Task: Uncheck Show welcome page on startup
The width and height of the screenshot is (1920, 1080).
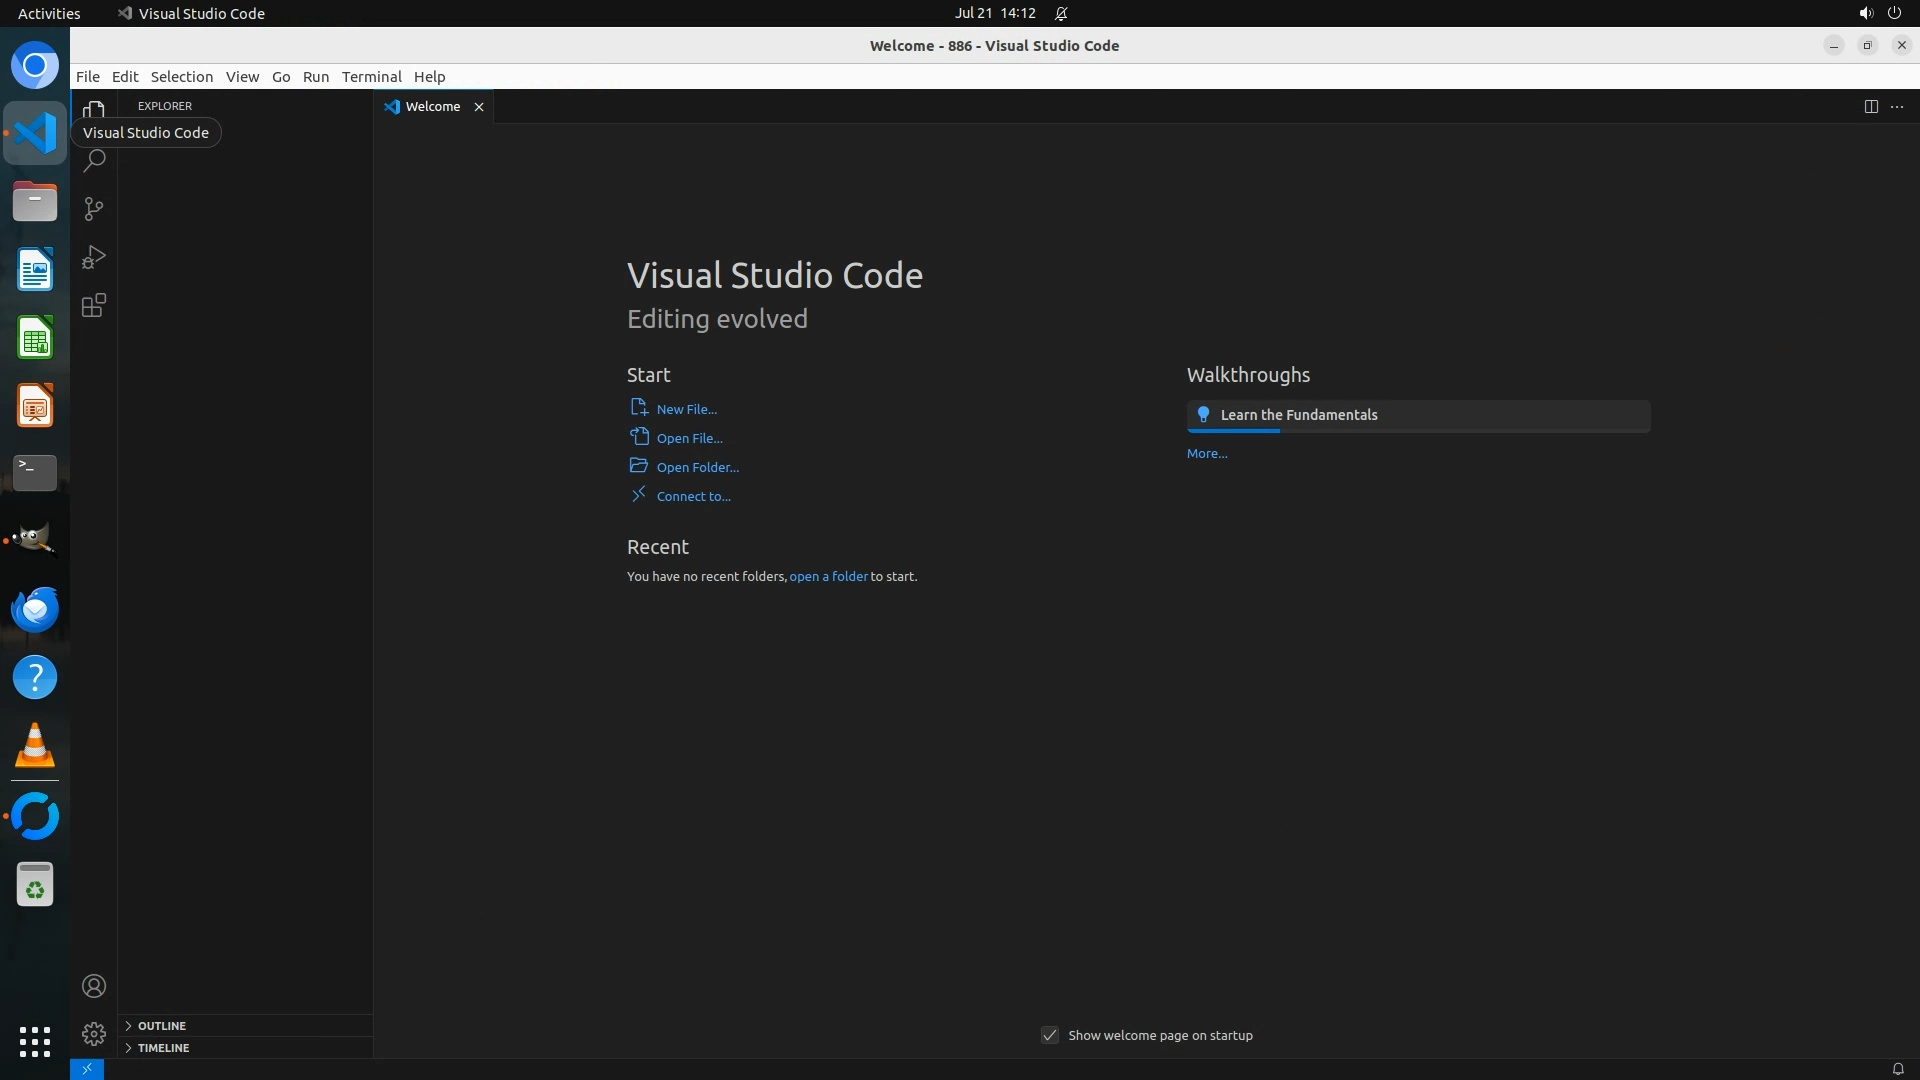Action: (x=1050, y=1035)
